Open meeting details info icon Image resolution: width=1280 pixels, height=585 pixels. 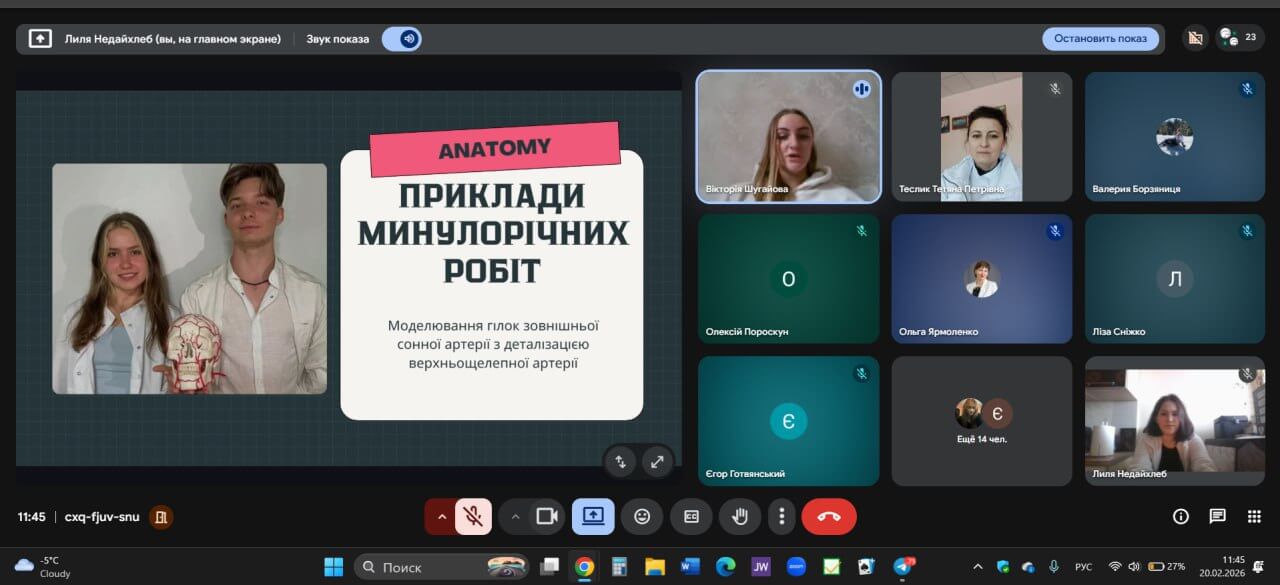pos(1180,516)
